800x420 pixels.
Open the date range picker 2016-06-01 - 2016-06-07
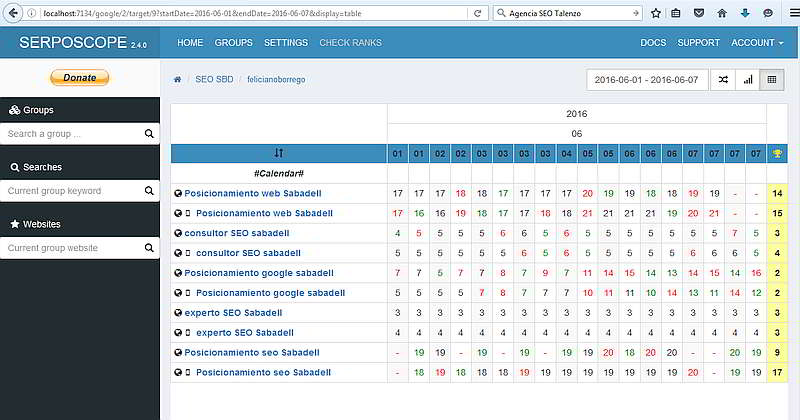(x=646, y=80)
